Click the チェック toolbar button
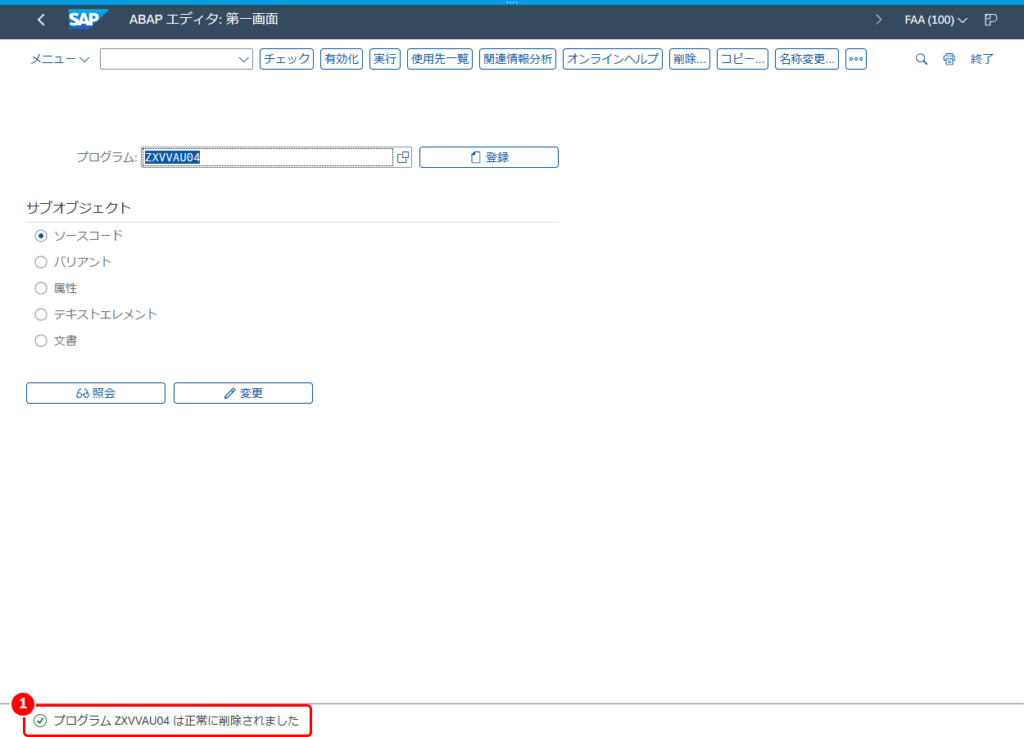This screenshot has width=1024, height=737. pyautogui.click(x=287, y=59)
